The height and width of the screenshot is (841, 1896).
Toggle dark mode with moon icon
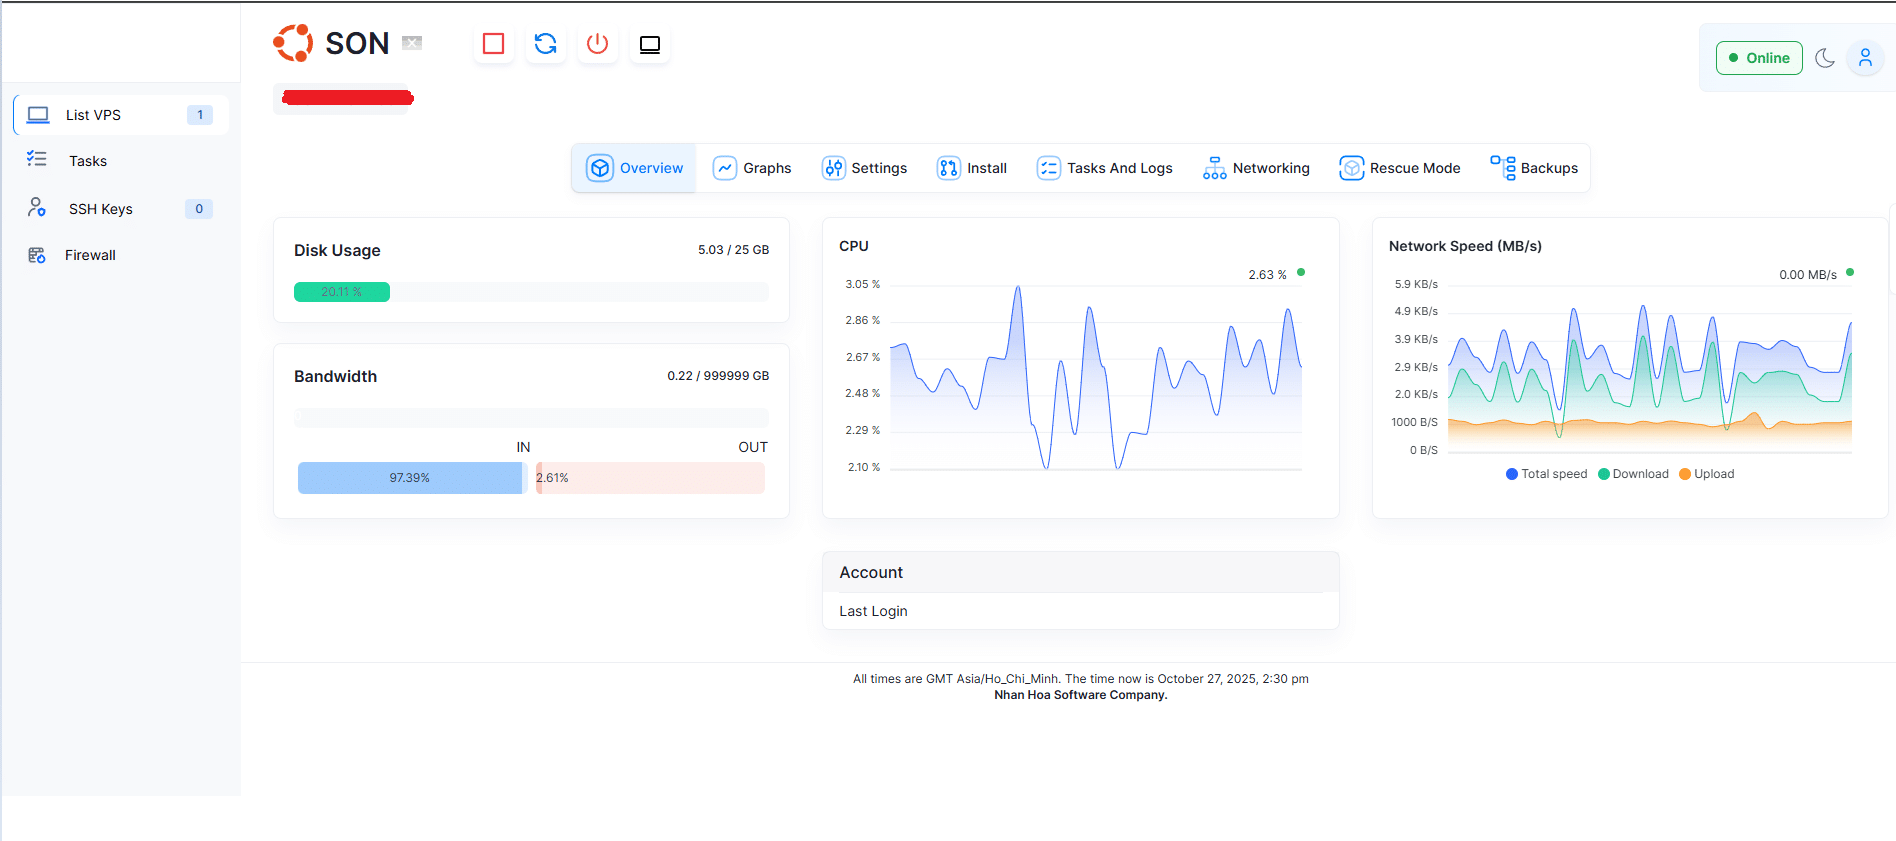click(x=1825, y=58)
